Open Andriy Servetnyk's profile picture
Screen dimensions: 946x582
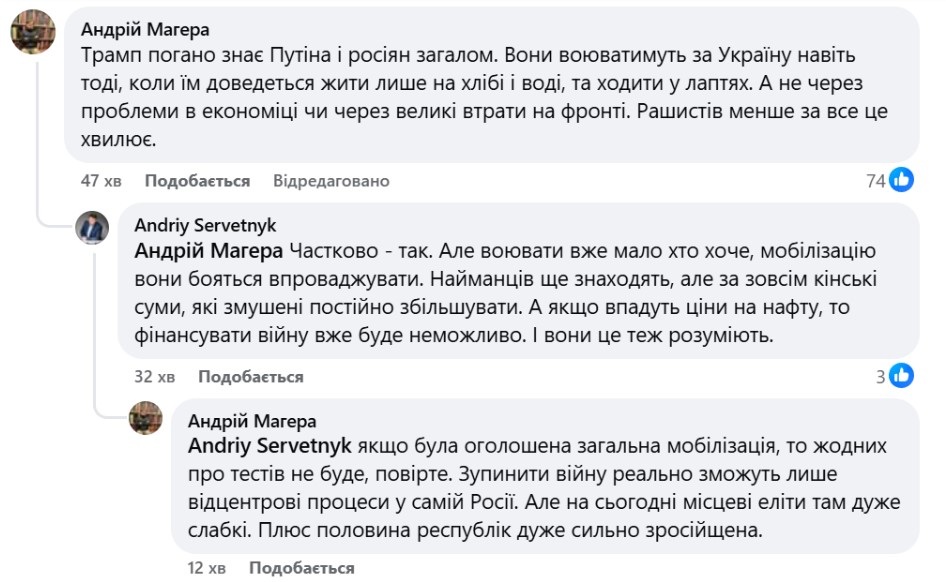(x=93, y=229)
